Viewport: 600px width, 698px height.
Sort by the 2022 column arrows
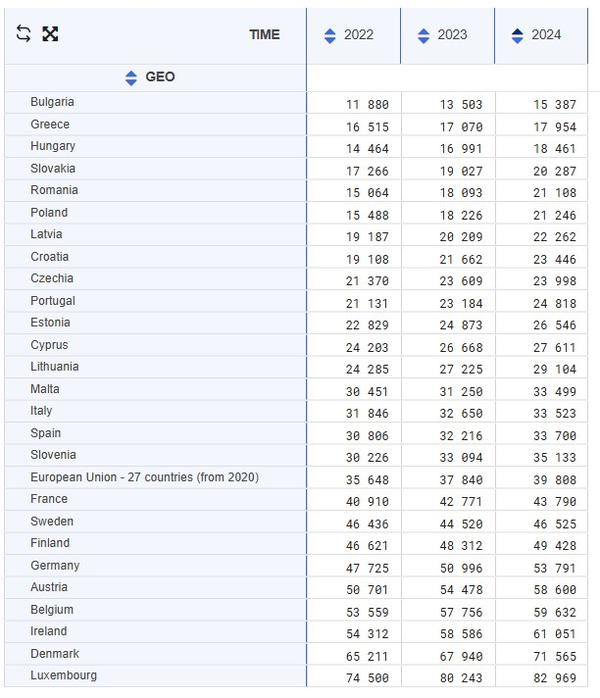(330, 36)
